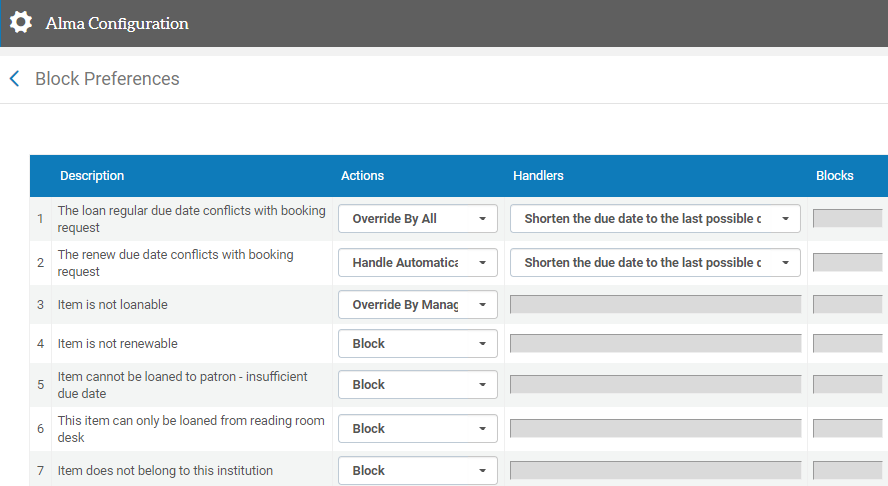
Task: Open Handlers dropdown in row 2
Action: click(655, 262)
